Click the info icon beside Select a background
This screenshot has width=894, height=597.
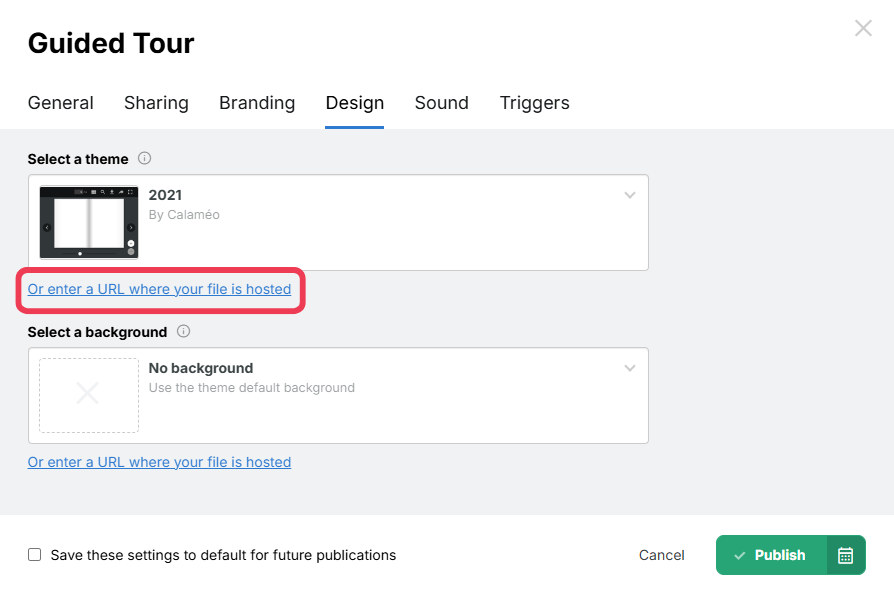tap(183, 331)
